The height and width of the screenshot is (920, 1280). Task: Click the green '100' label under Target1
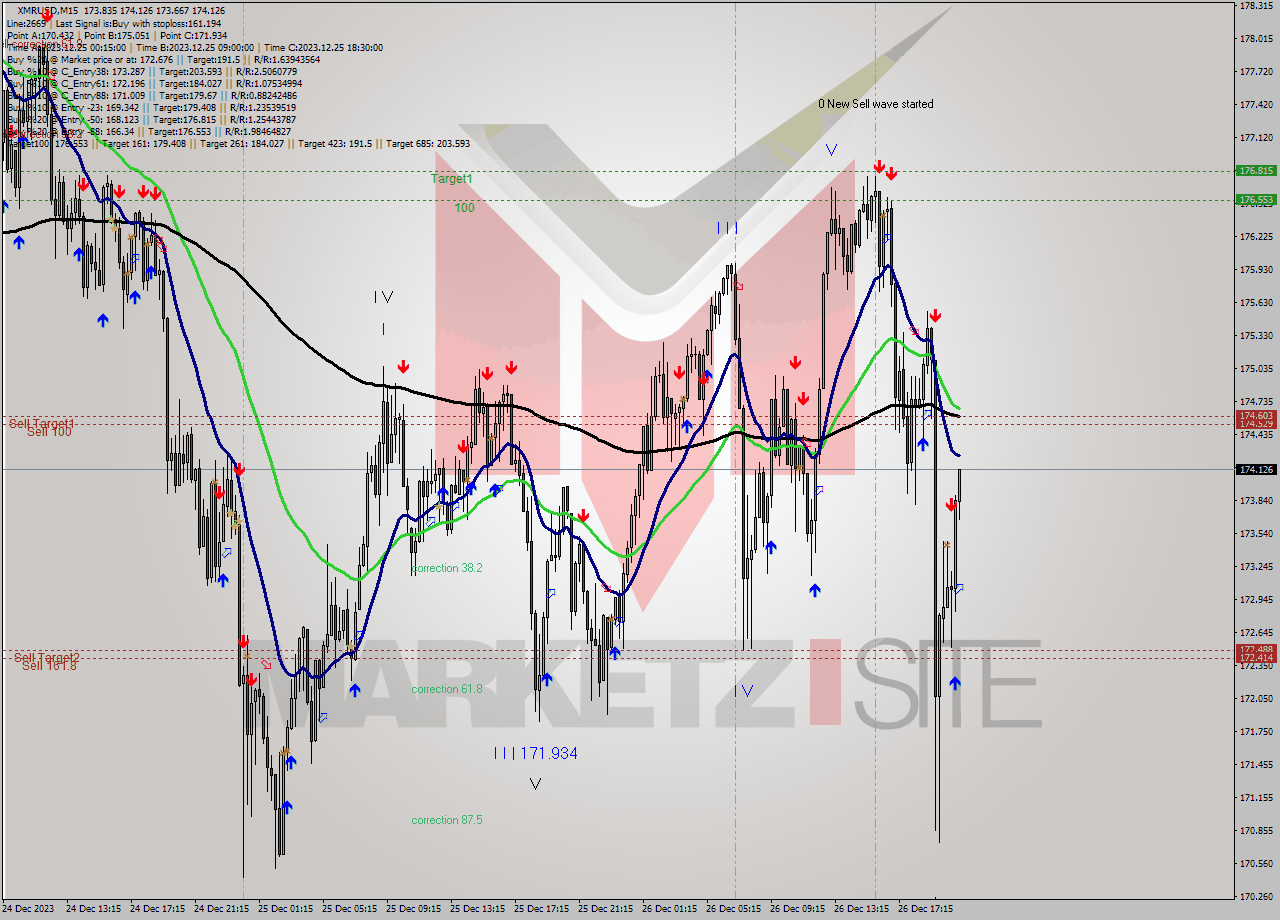tap(465, 208)
